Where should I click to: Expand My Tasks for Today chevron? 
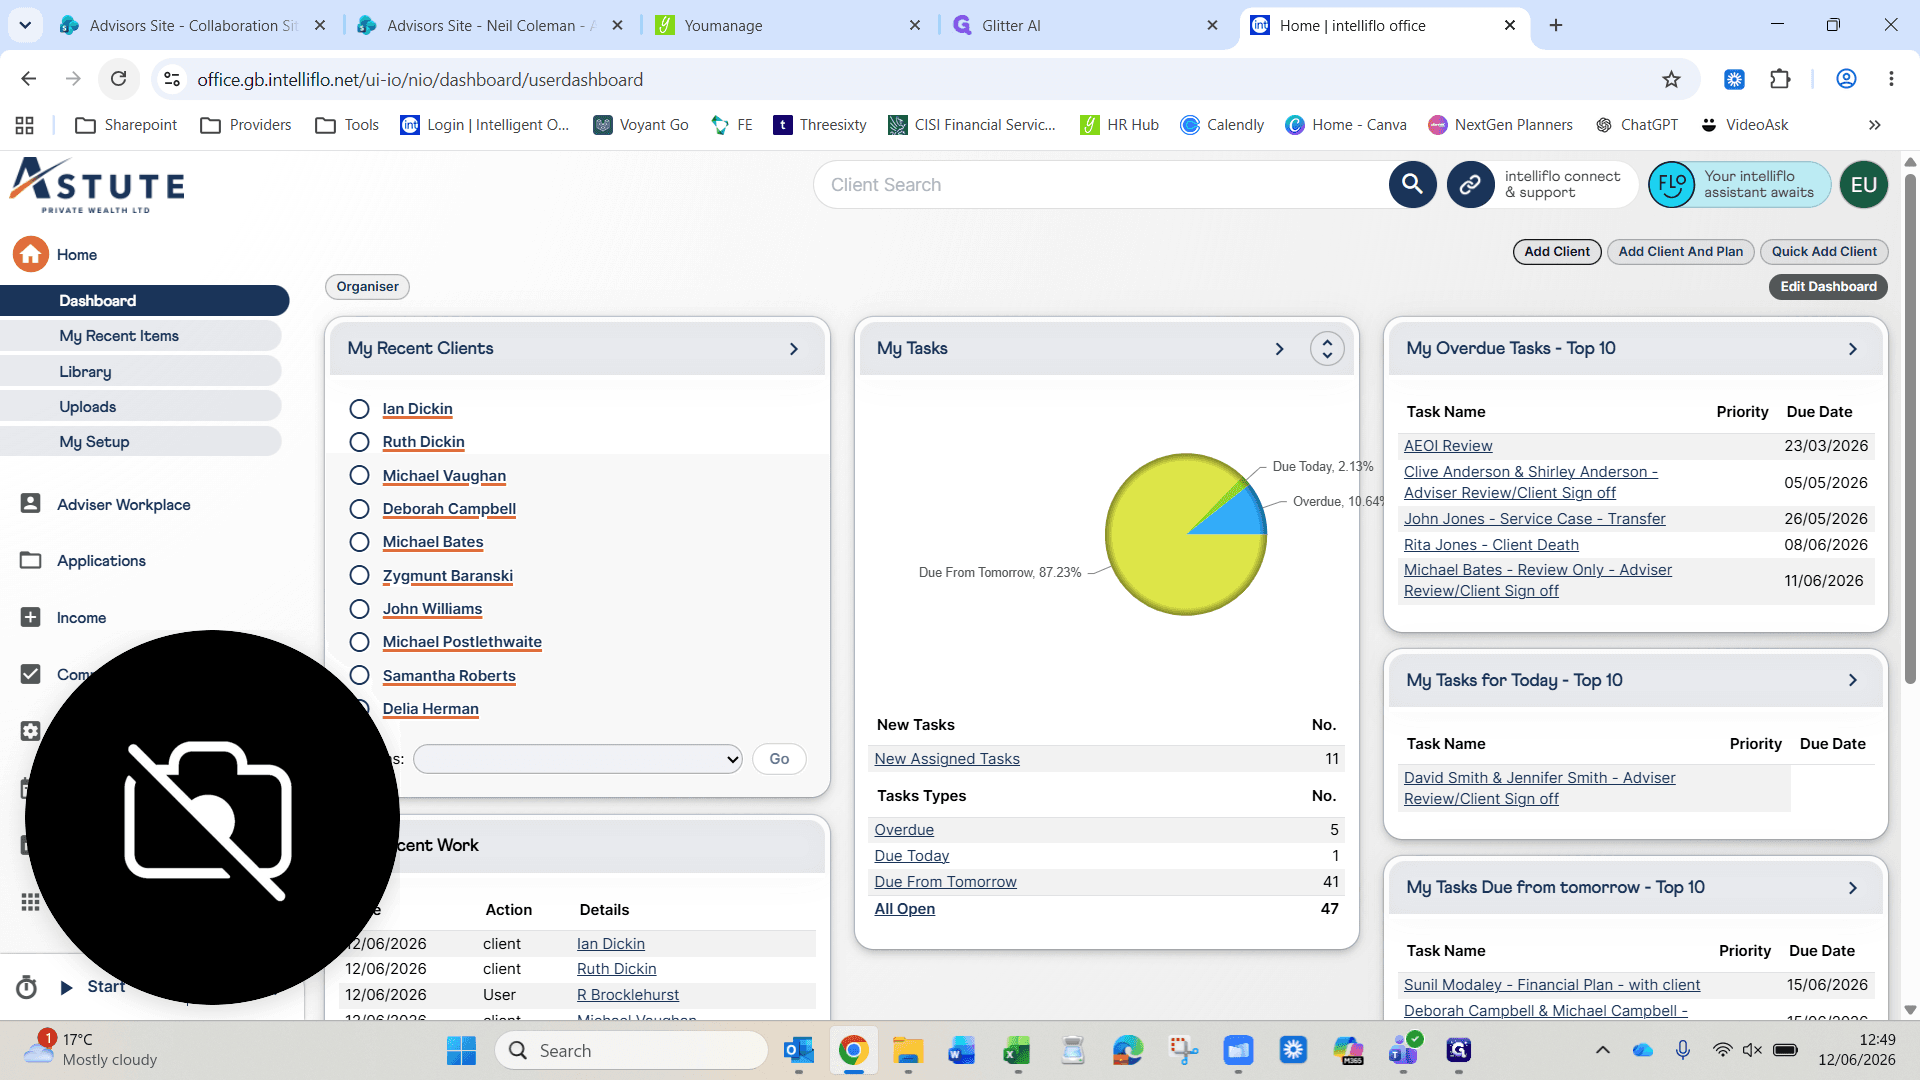coord(1853,680)
